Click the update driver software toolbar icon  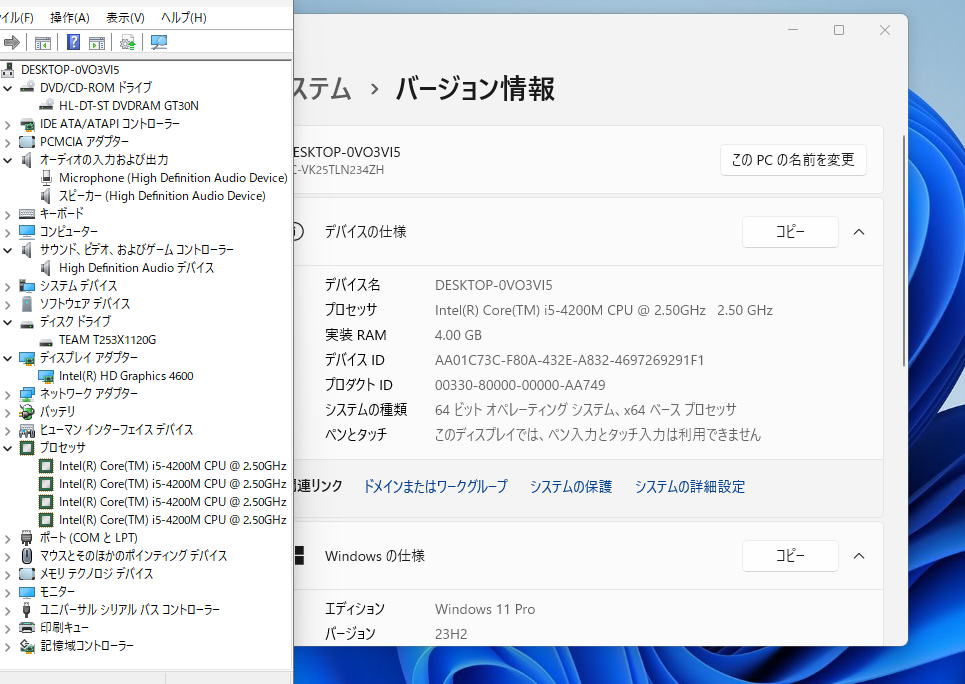[x=127, y=42]
